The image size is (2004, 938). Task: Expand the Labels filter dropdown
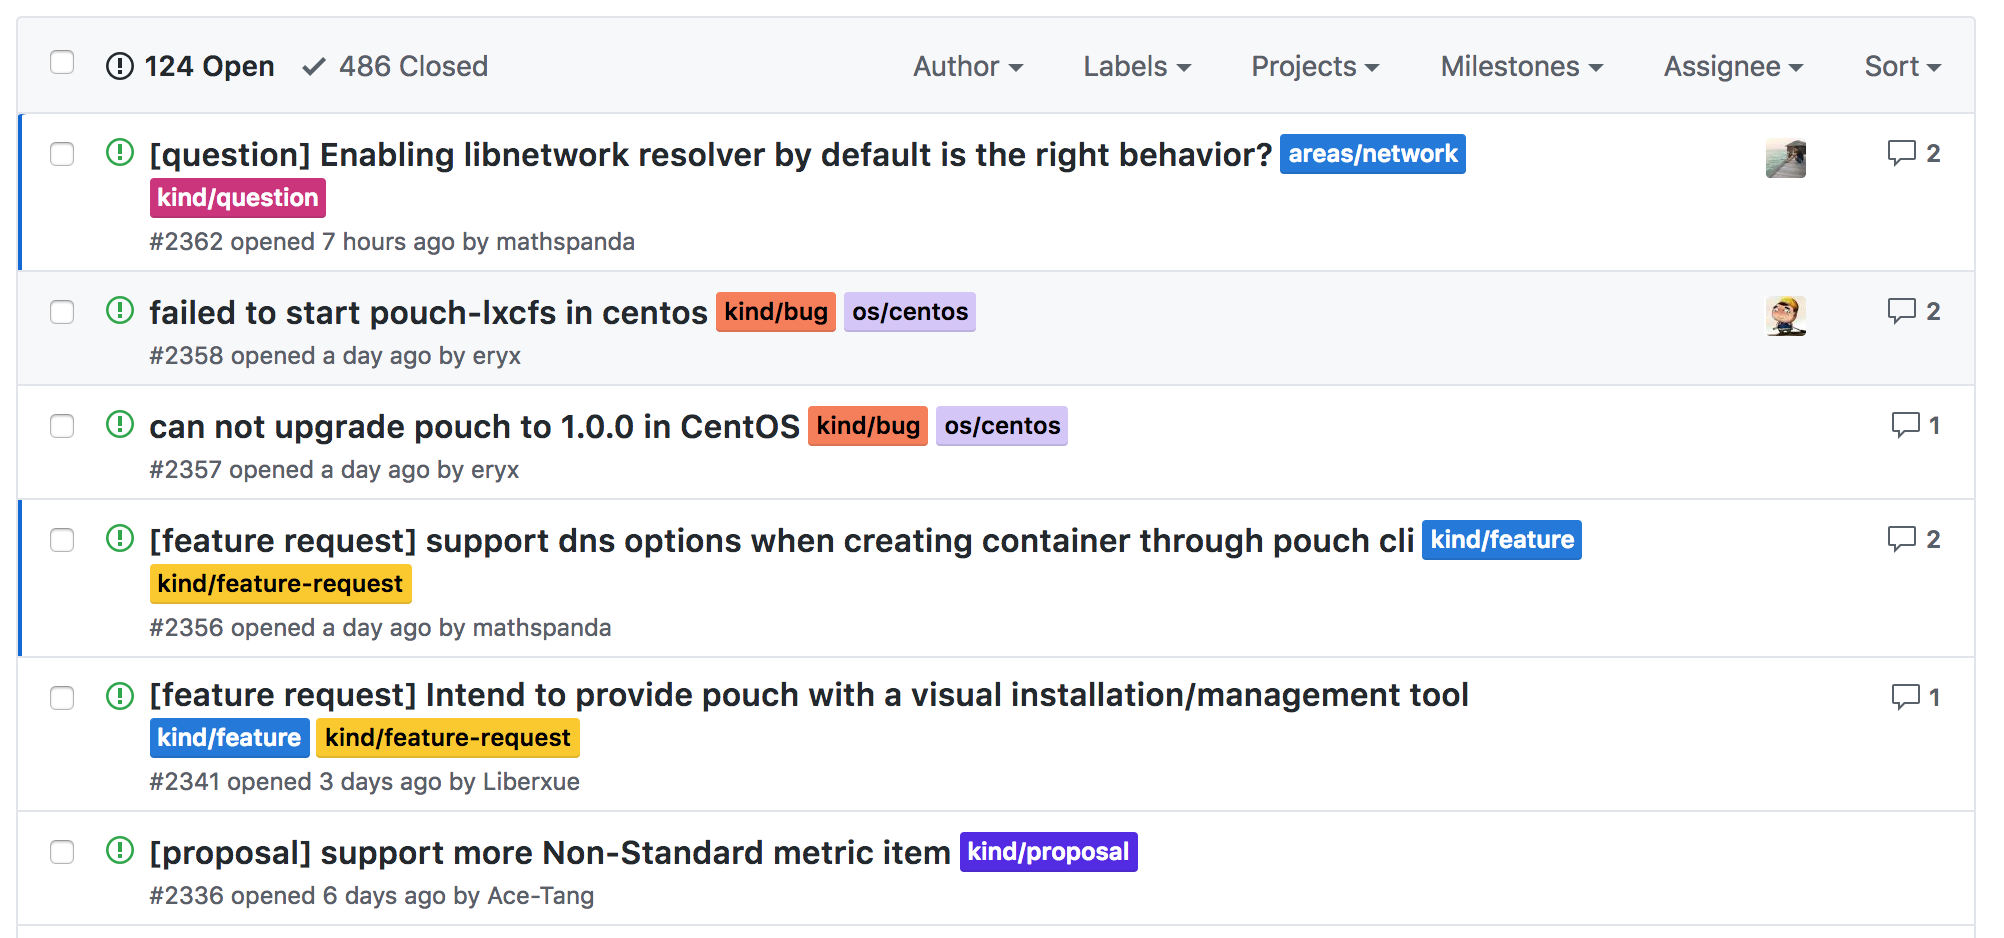pyautogui.click(x=1136, y=66)
